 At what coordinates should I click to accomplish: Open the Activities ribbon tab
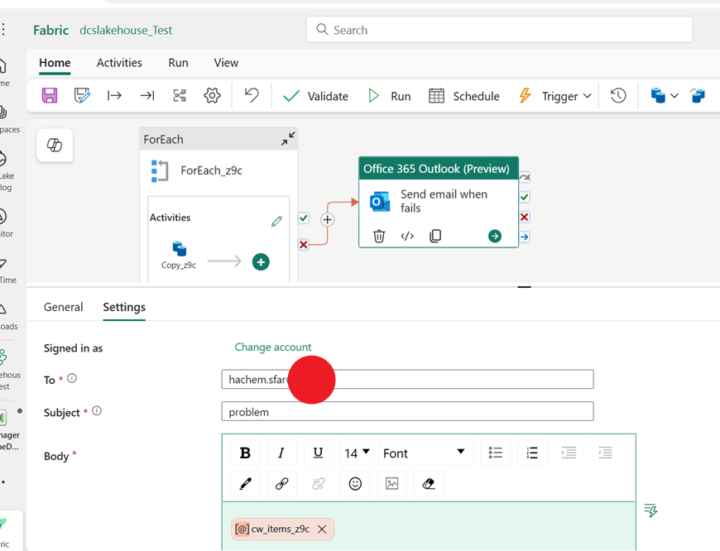[x=119, y=63]
